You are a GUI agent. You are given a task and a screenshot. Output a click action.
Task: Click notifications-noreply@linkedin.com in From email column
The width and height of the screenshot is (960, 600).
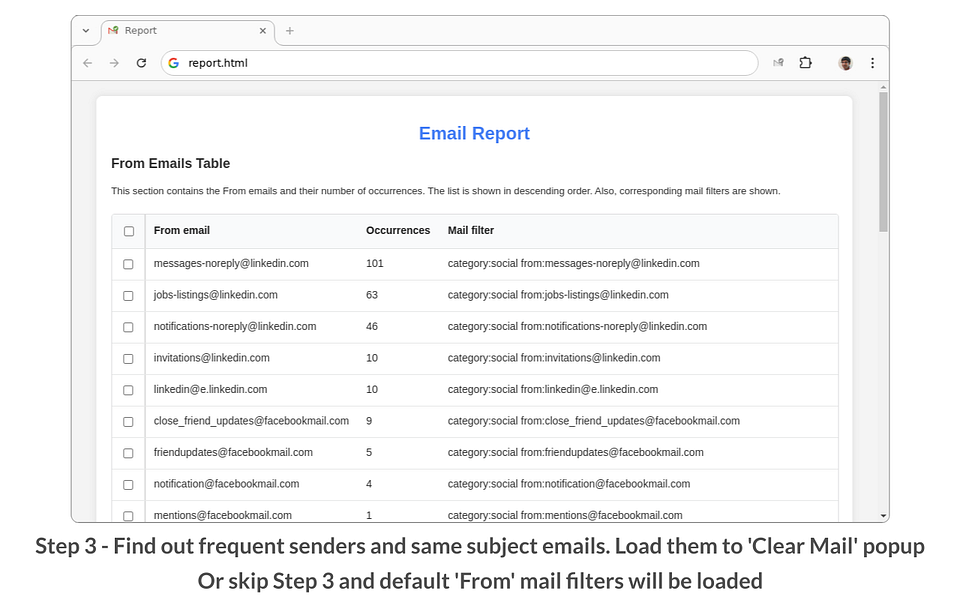pyautogui.click(x=235, y=326)
